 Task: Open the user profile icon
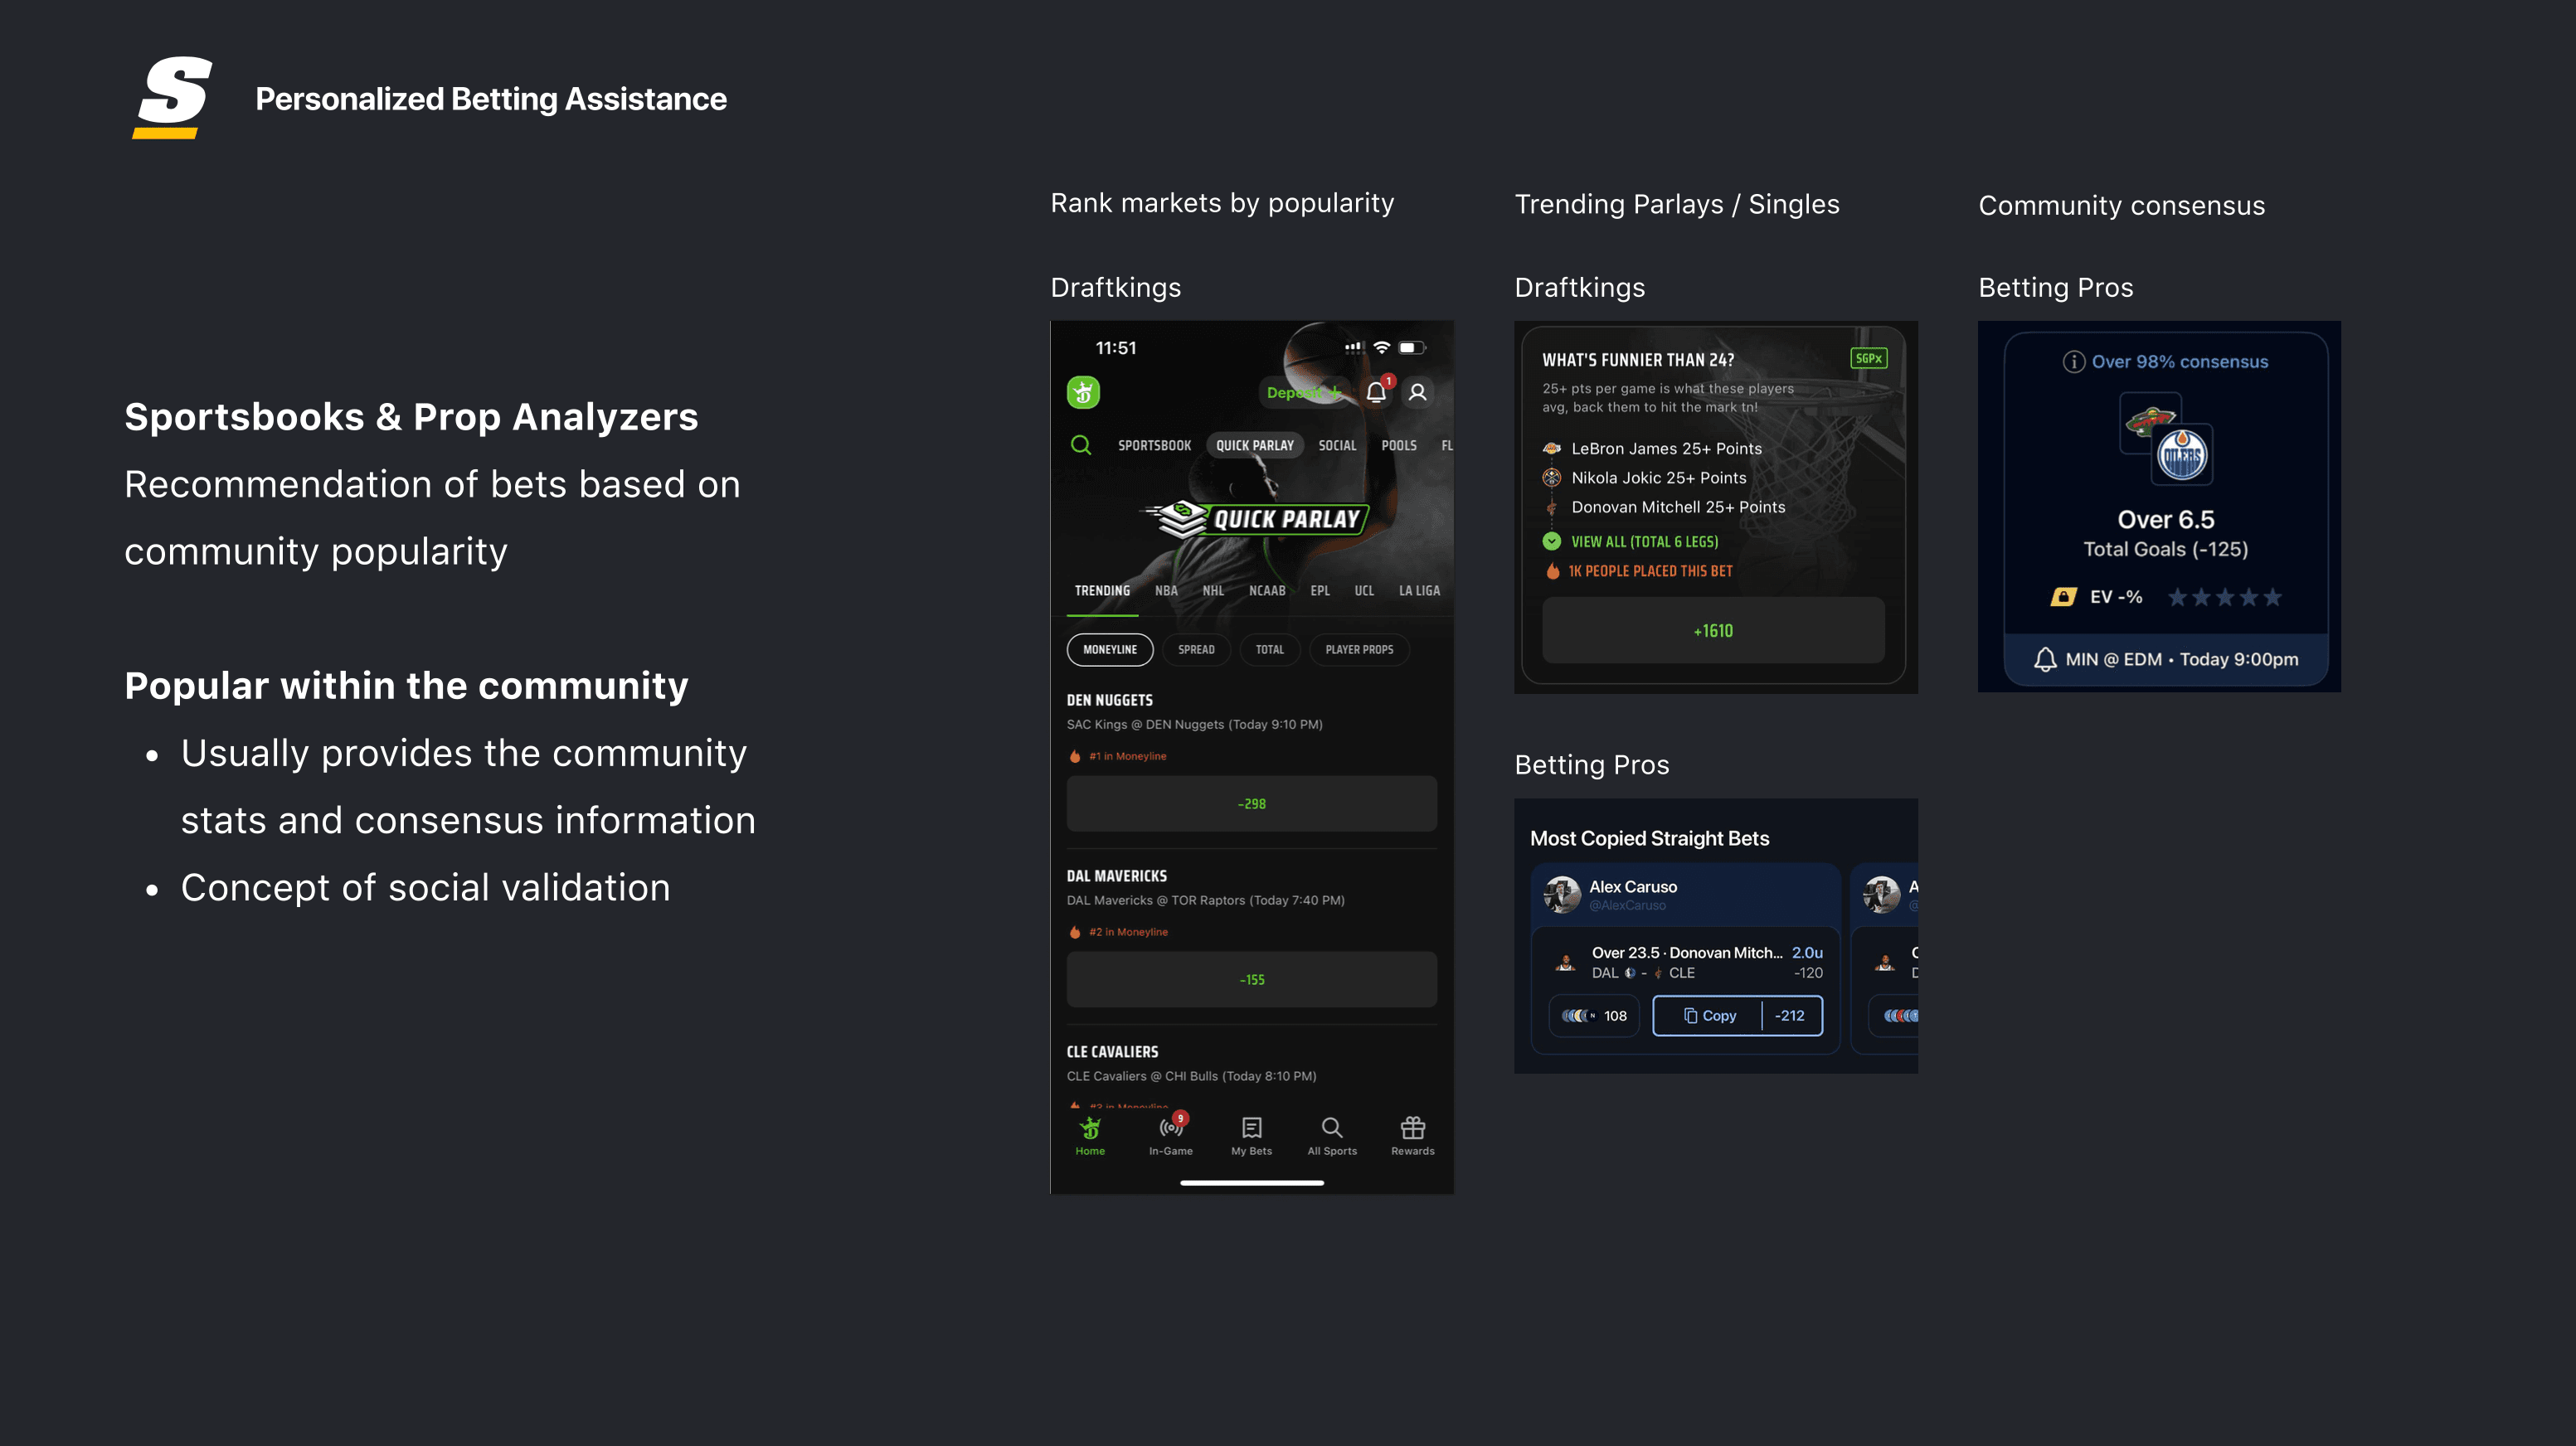[x=1417, y=392]
